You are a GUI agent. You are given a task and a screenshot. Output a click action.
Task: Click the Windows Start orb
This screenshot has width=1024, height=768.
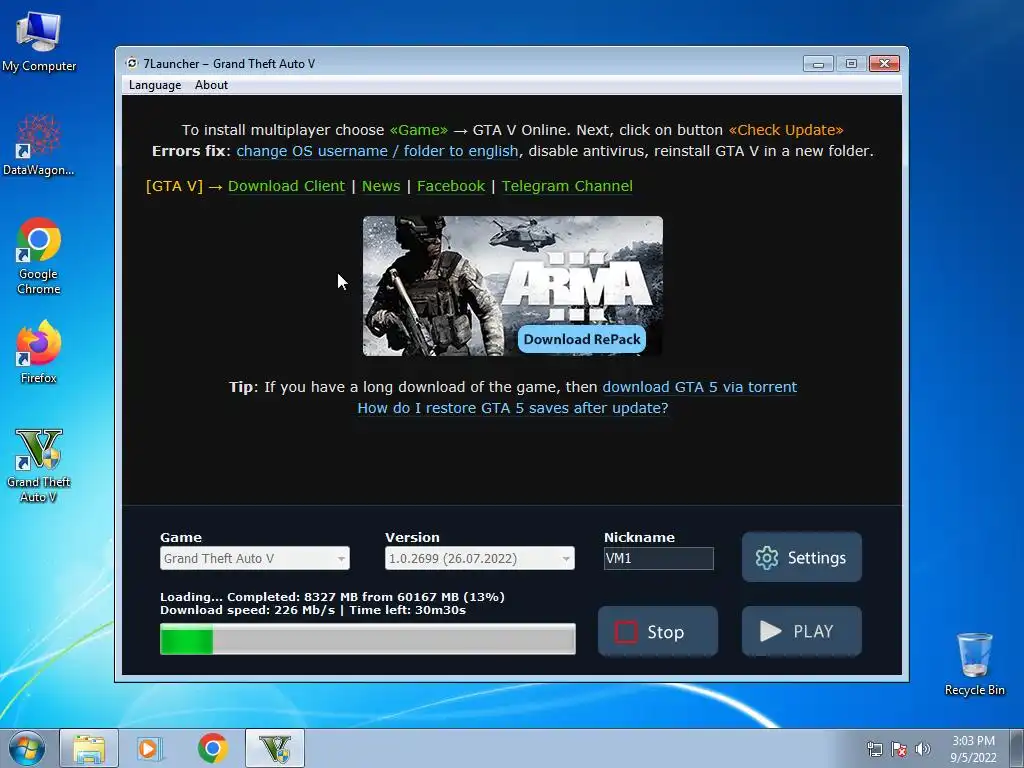[27, 748]
